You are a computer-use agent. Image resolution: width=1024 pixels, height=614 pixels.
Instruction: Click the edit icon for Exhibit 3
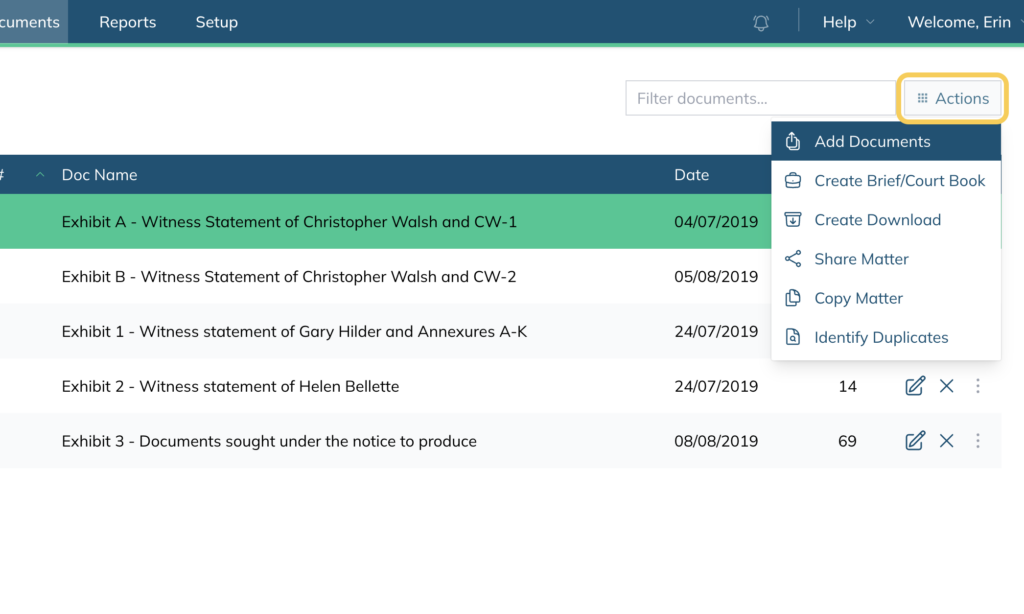pyautogui.click(x=915, y=441)
